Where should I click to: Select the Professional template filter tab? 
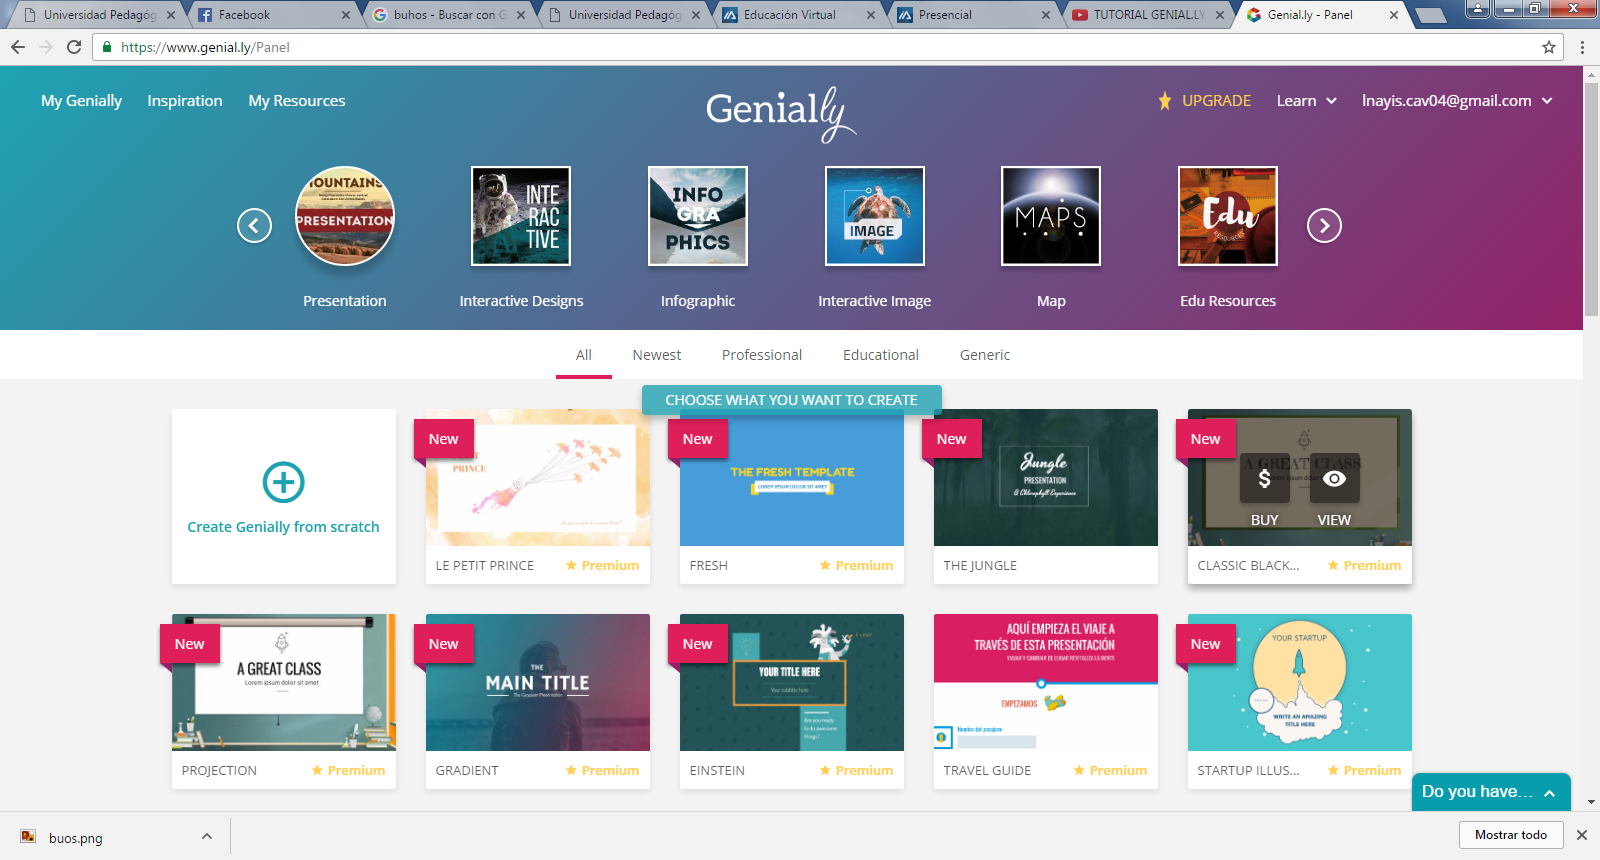coord(762,355)
